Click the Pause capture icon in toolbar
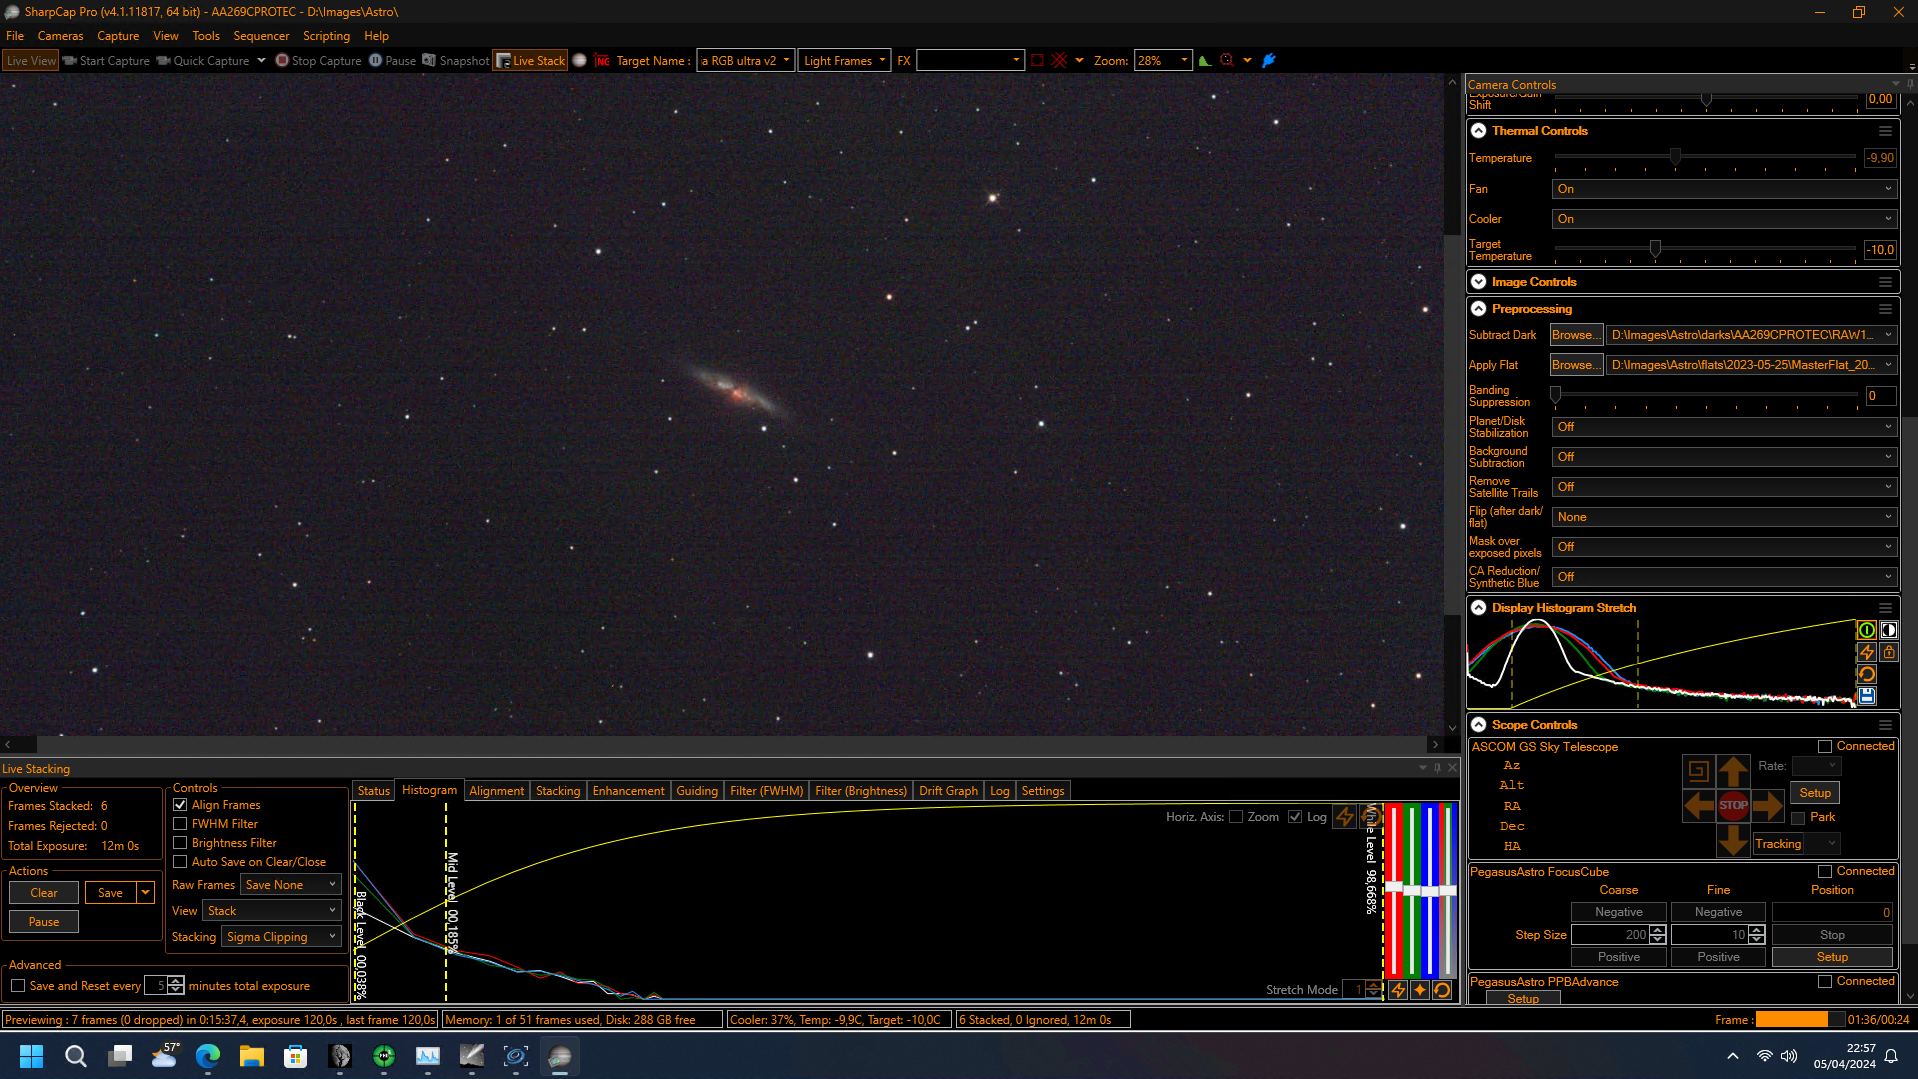The height and width of the screenshot is (1079, 1918). (x=375, y=61)
